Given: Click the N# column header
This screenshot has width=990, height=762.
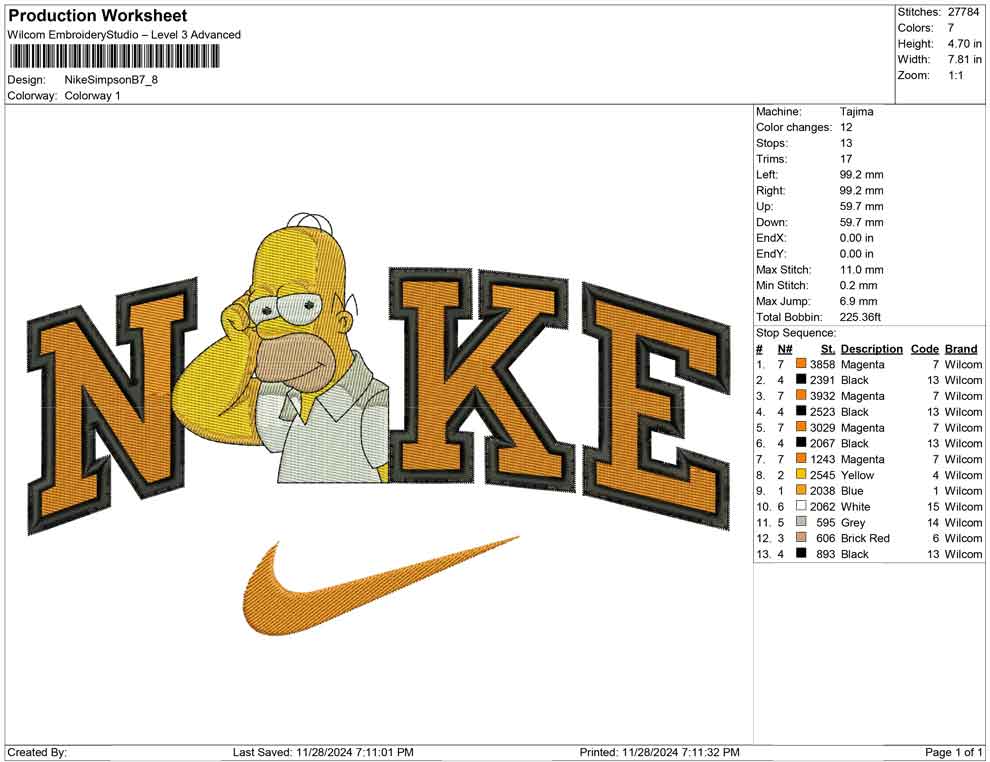Looking at the screenshot, I should pos(785,349).
